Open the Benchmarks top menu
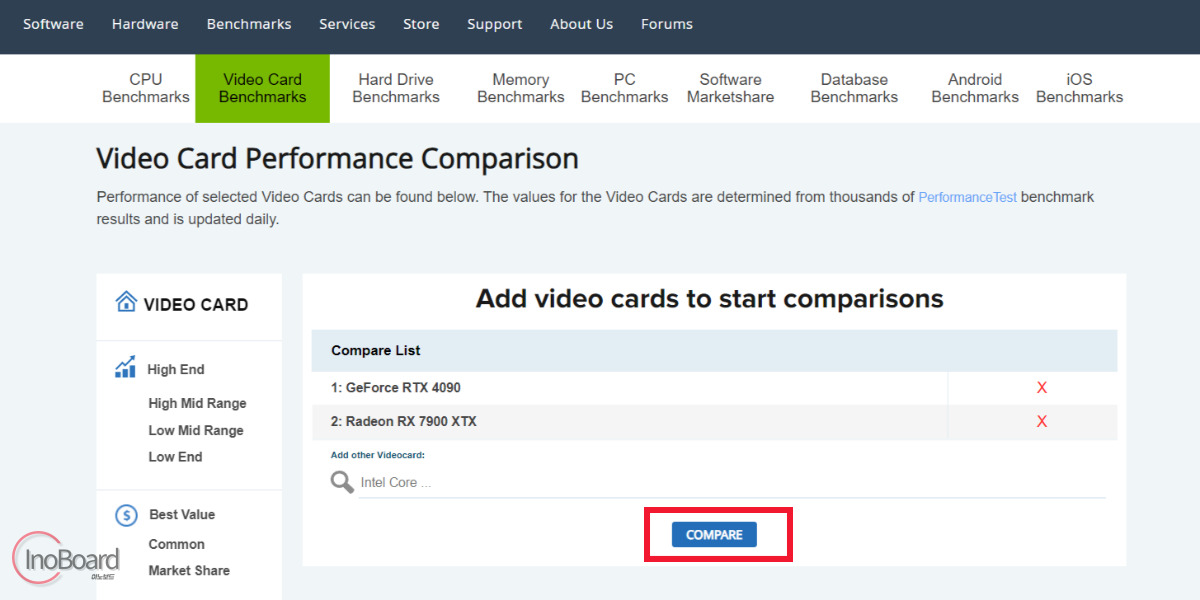Viewport: 1200px width, 600px height. [249, 24]
